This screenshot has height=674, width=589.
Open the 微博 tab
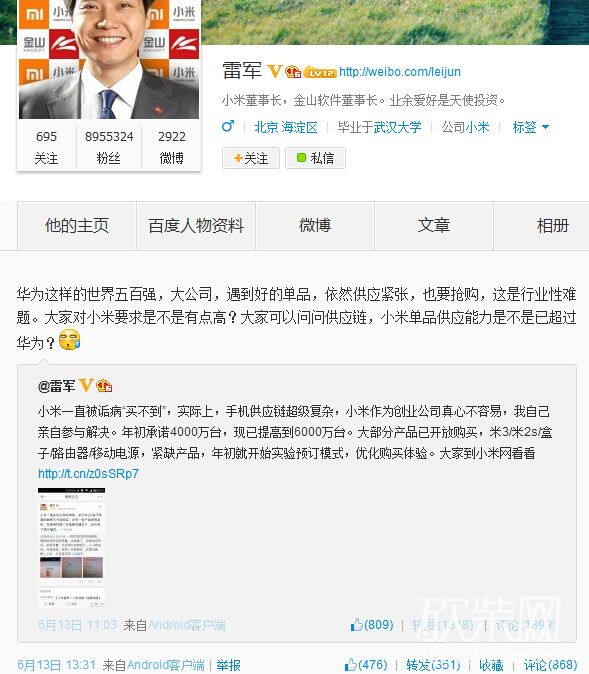click(315, 225)
